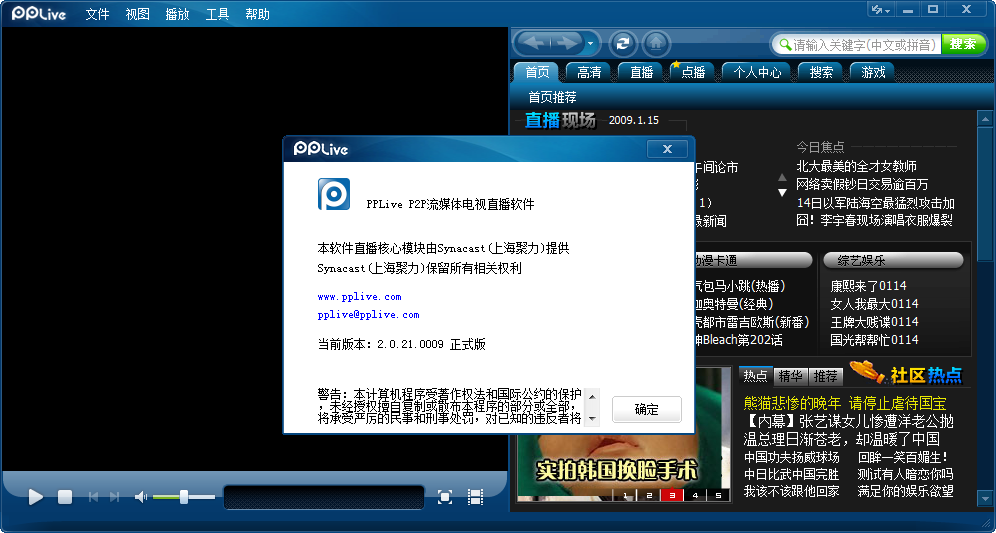
Task: Open 中国功夫扬威球场 link
Action: [x=791, y=457]
